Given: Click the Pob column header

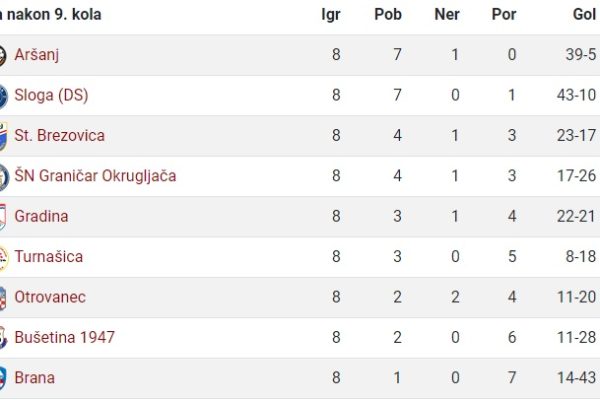Looking at the screenshot, I should point(388,15).
